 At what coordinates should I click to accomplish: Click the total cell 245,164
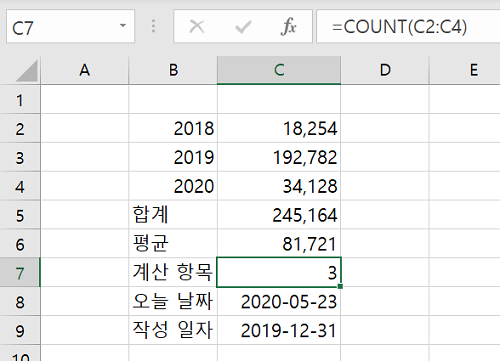[x=279, y=215]
